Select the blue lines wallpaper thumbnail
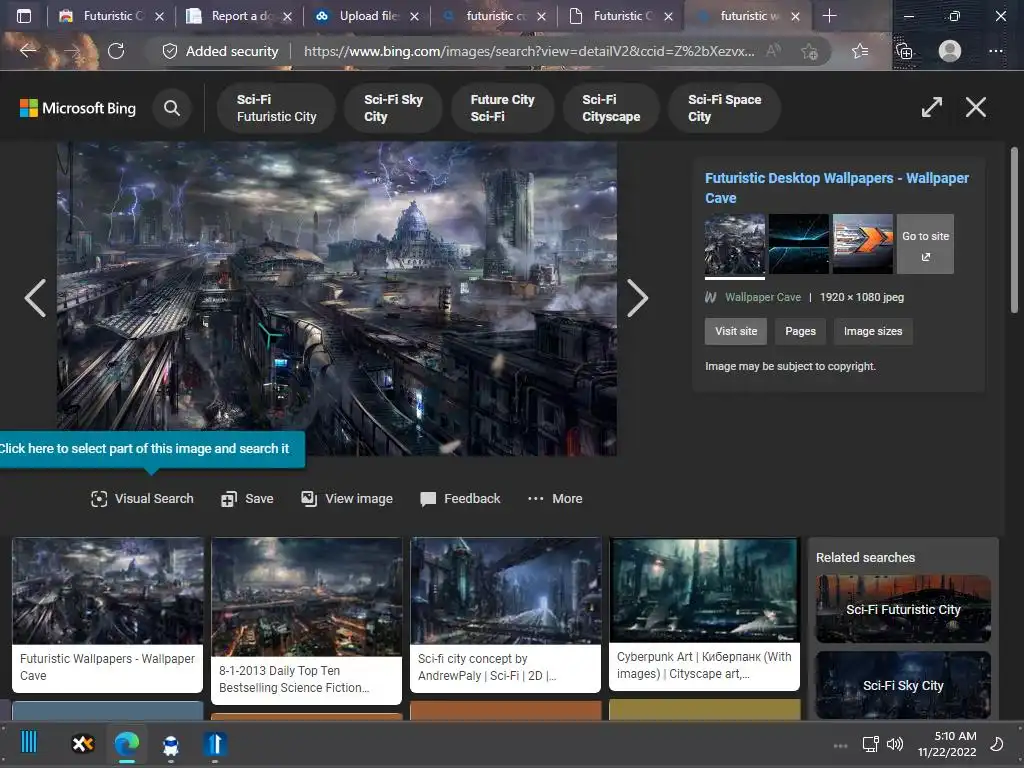 coord(799,244)
